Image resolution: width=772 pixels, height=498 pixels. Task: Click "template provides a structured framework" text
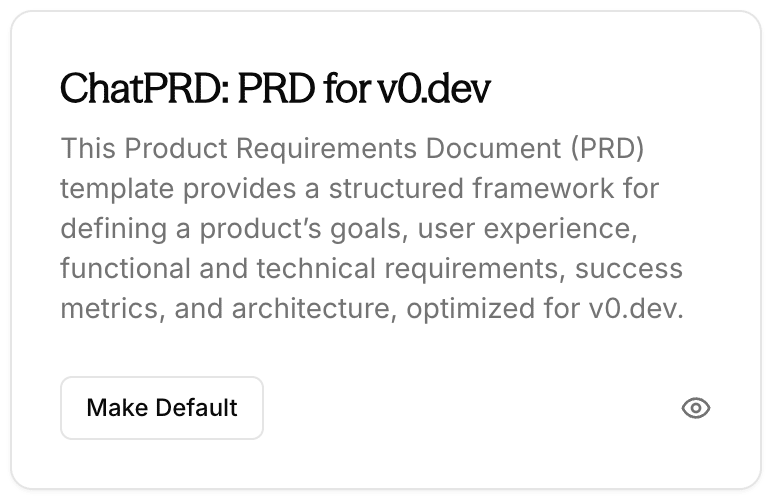tap(336, 189)
